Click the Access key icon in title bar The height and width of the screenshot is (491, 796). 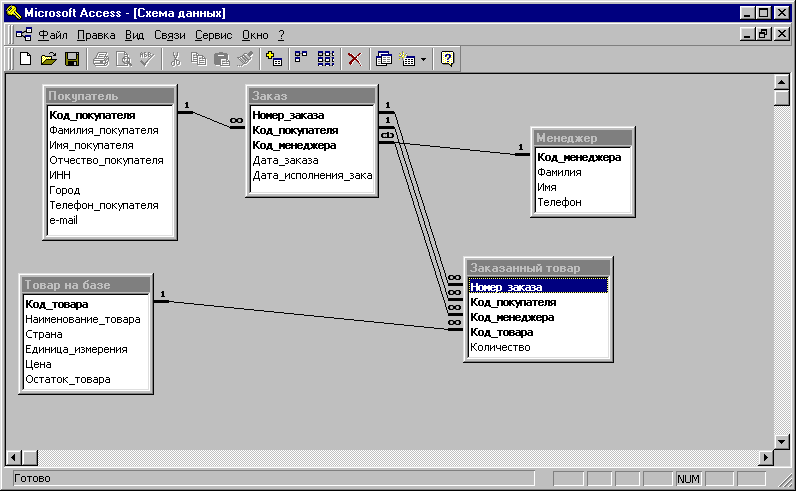[x=13, y=12]
